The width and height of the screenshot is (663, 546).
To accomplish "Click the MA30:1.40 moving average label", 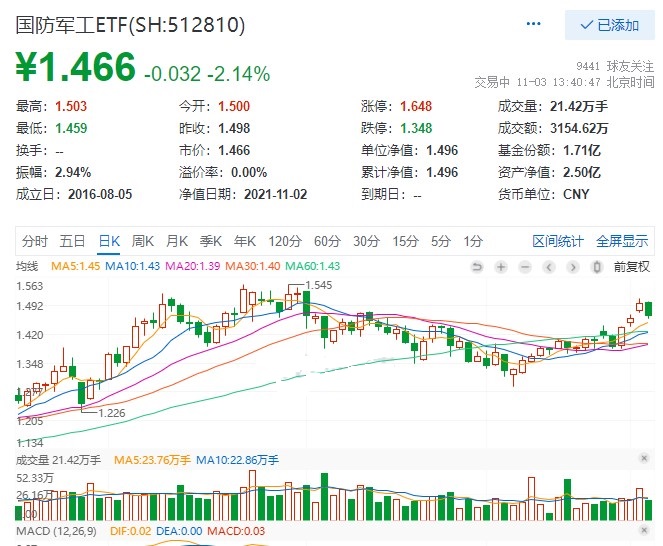I will [x=252, y=266].
